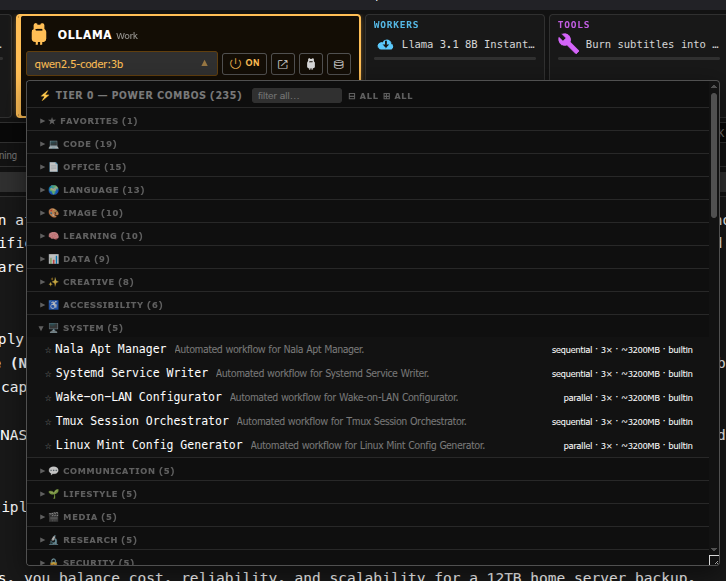Select the Systemd Service Writer combo
The width and height of the screenshot is (726, 581).
click(x=368, y=374)
